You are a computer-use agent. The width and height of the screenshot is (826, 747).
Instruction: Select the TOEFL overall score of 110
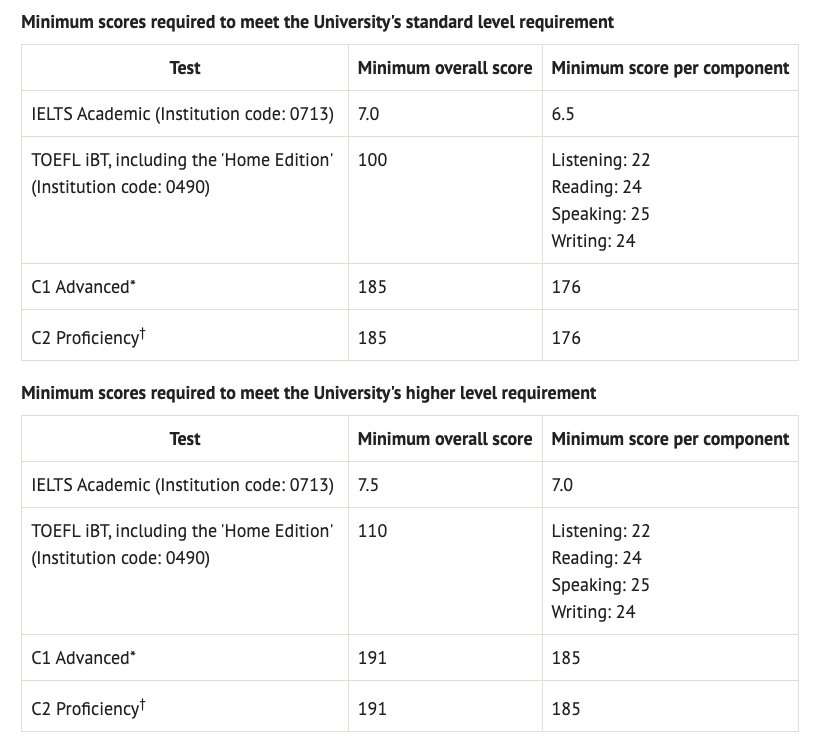pyautogui.click(x=372, y=531)
